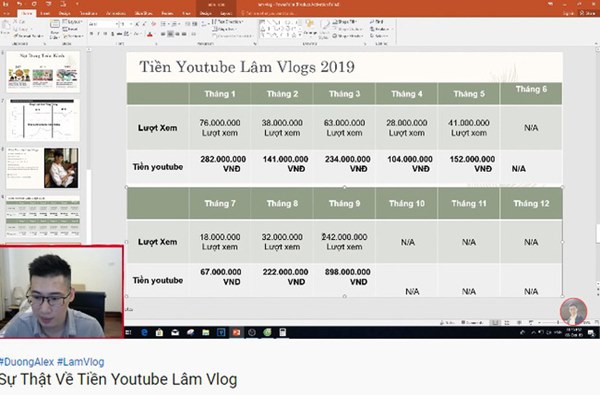The height and width of the screenshot is (395, 600).
Task: Open the slide Layout dropdown
Action: [72, 22]
